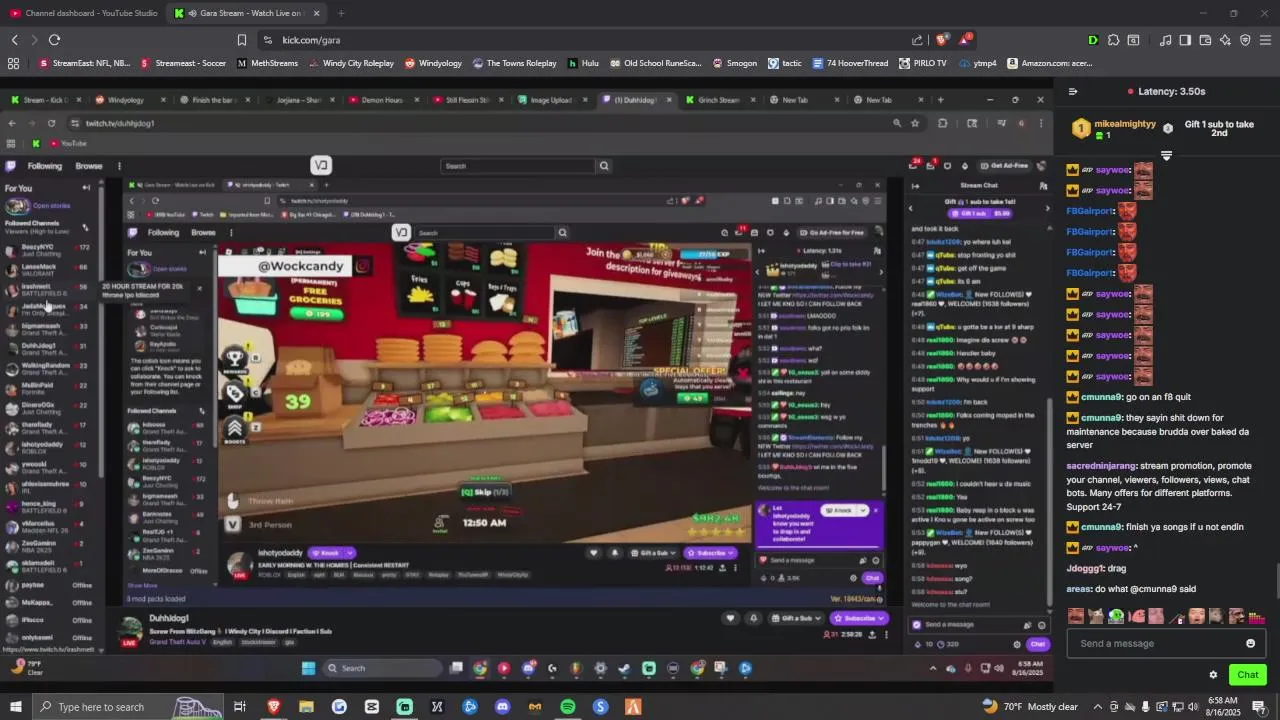
Task: Insert the cat emote from quick emotes
Action: tap(1095, 616)
